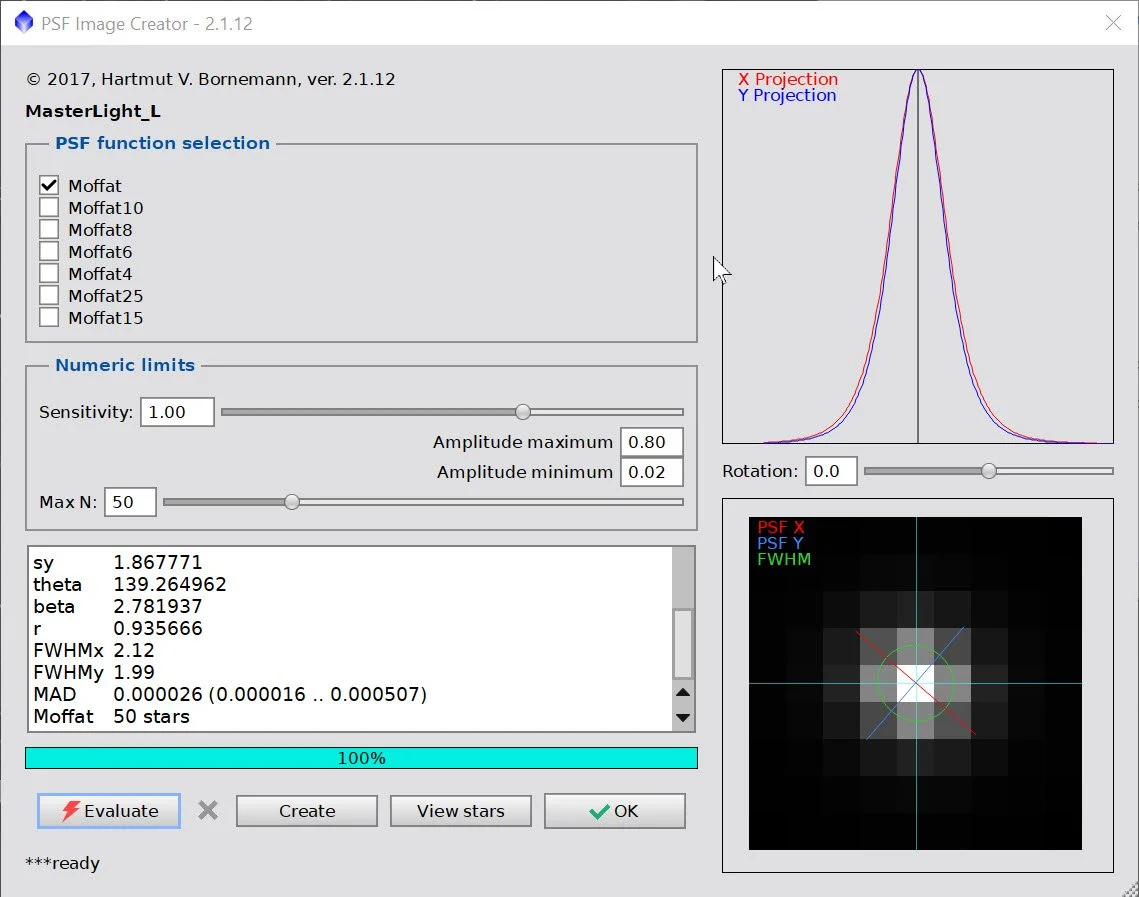
Task: Enable the Moffat8 checkbox
Action: [x=49, y=230]
